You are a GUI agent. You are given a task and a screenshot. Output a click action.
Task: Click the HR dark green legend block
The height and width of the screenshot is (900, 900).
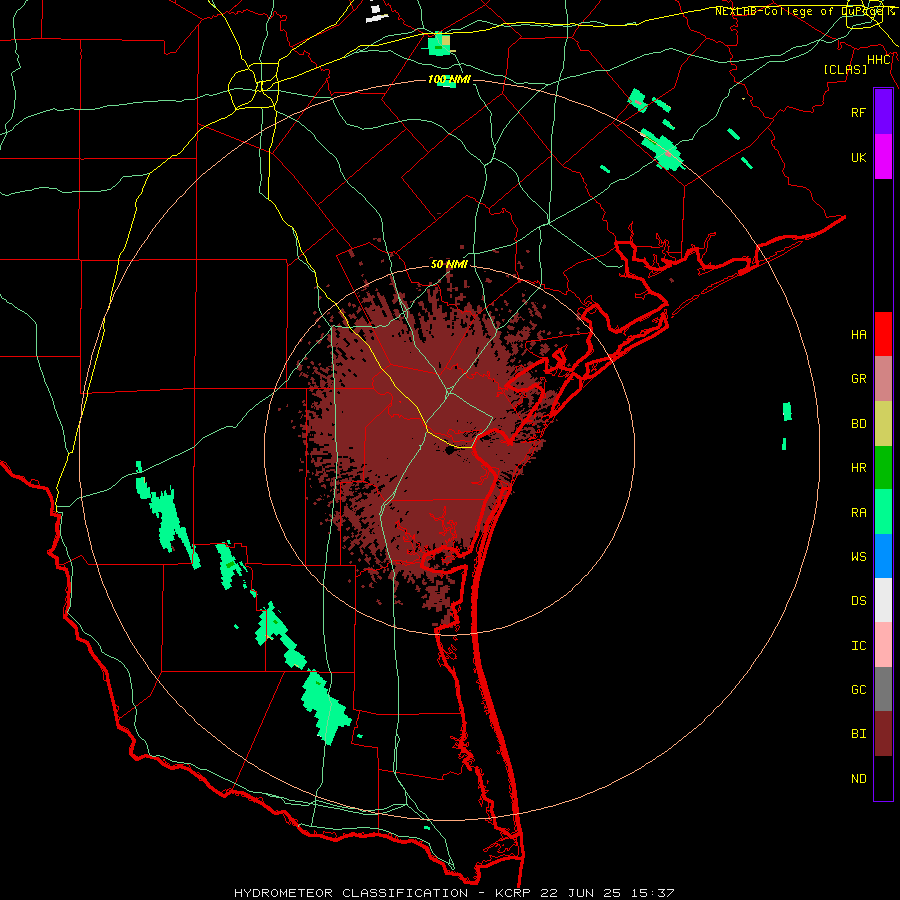coord(883,468)
